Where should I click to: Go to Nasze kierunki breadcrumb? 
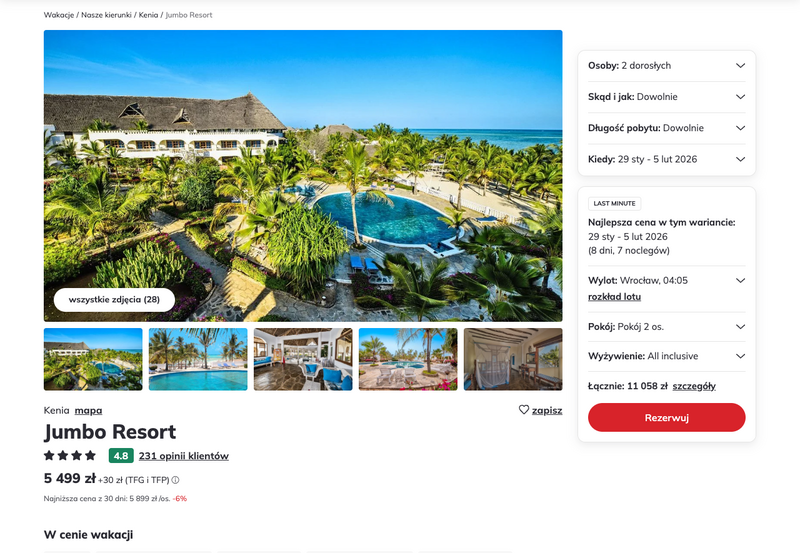click(x=106, y=15)
